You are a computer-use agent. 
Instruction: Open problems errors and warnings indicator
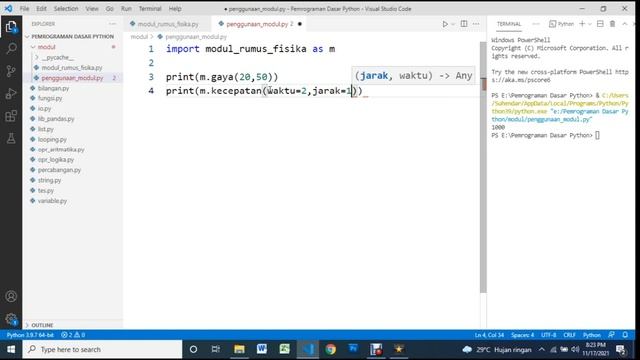pos(73,335)
